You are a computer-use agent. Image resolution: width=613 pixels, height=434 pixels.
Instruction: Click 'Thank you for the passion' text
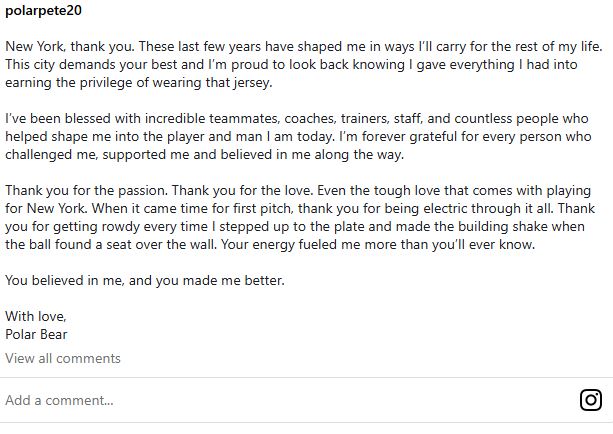click(90, 191)
